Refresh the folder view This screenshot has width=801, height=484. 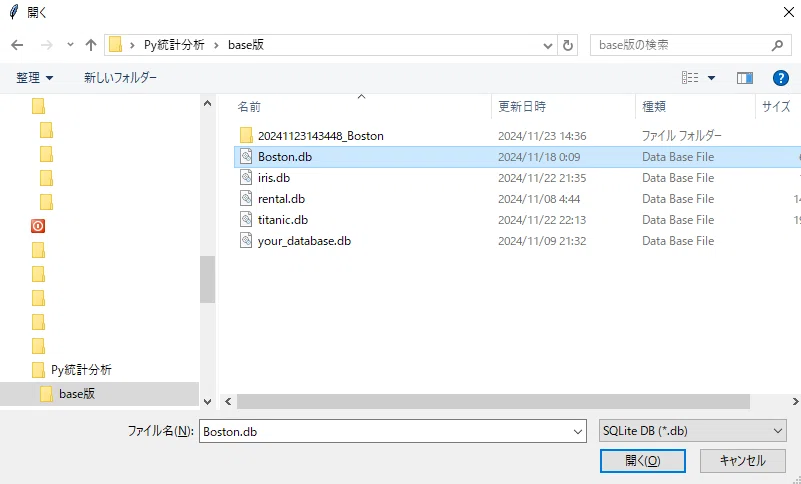pos(568,45)
